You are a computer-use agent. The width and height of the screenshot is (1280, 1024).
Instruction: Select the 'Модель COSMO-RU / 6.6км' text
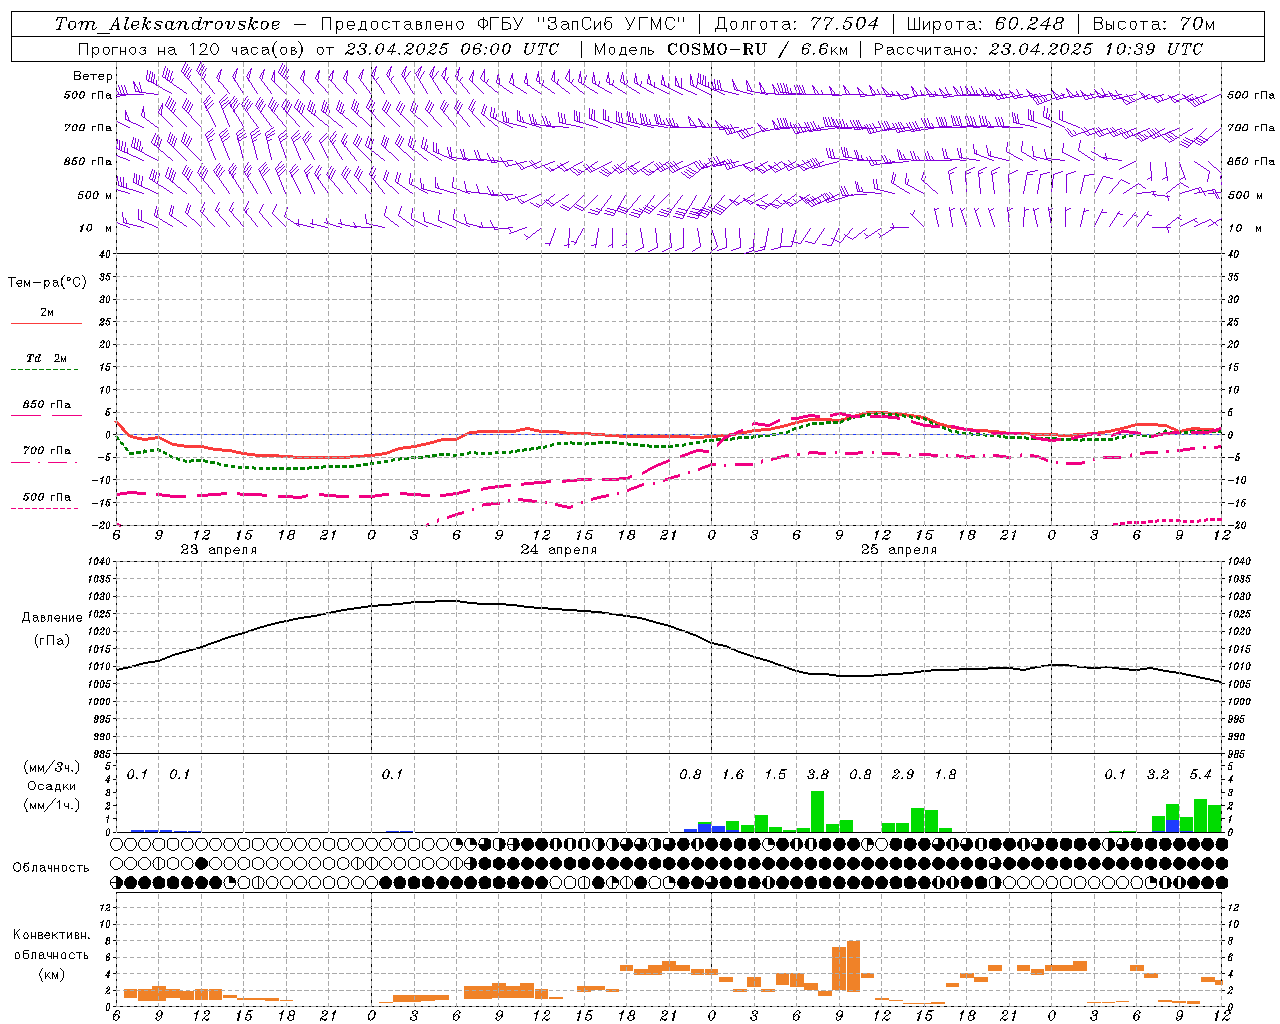click(720, 49)
